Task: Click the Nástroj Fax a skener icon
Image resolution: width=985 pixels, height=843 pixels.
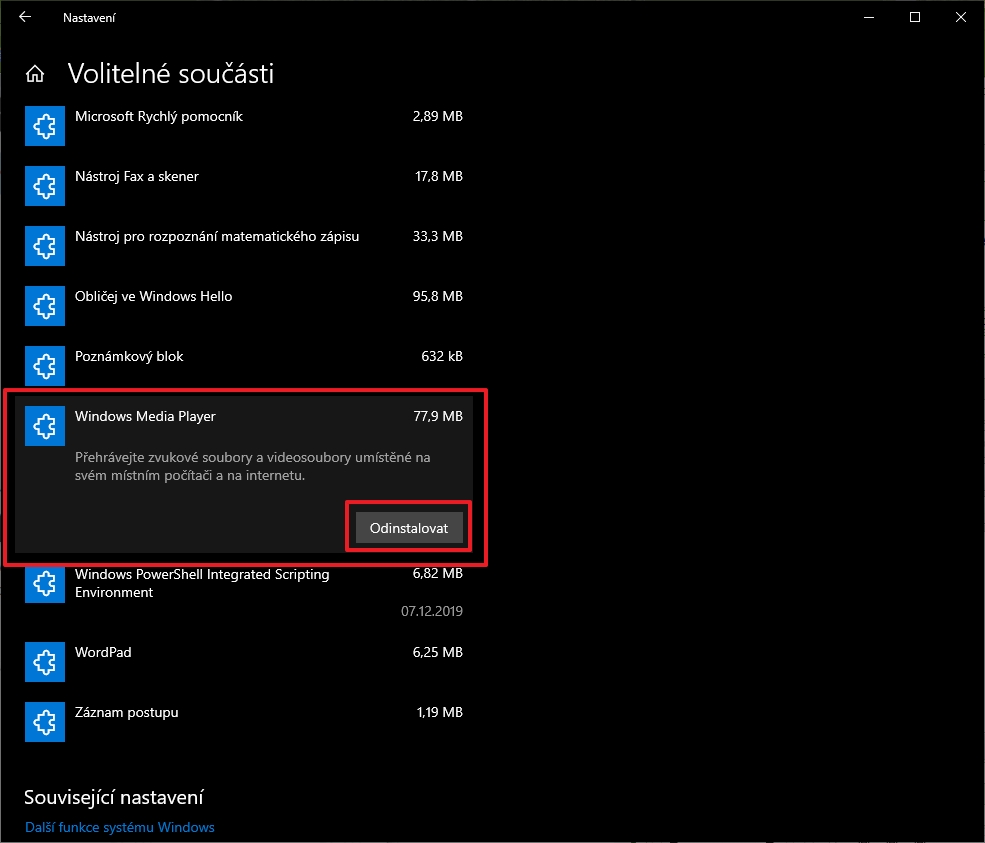Action: click(x=45, y=186)
